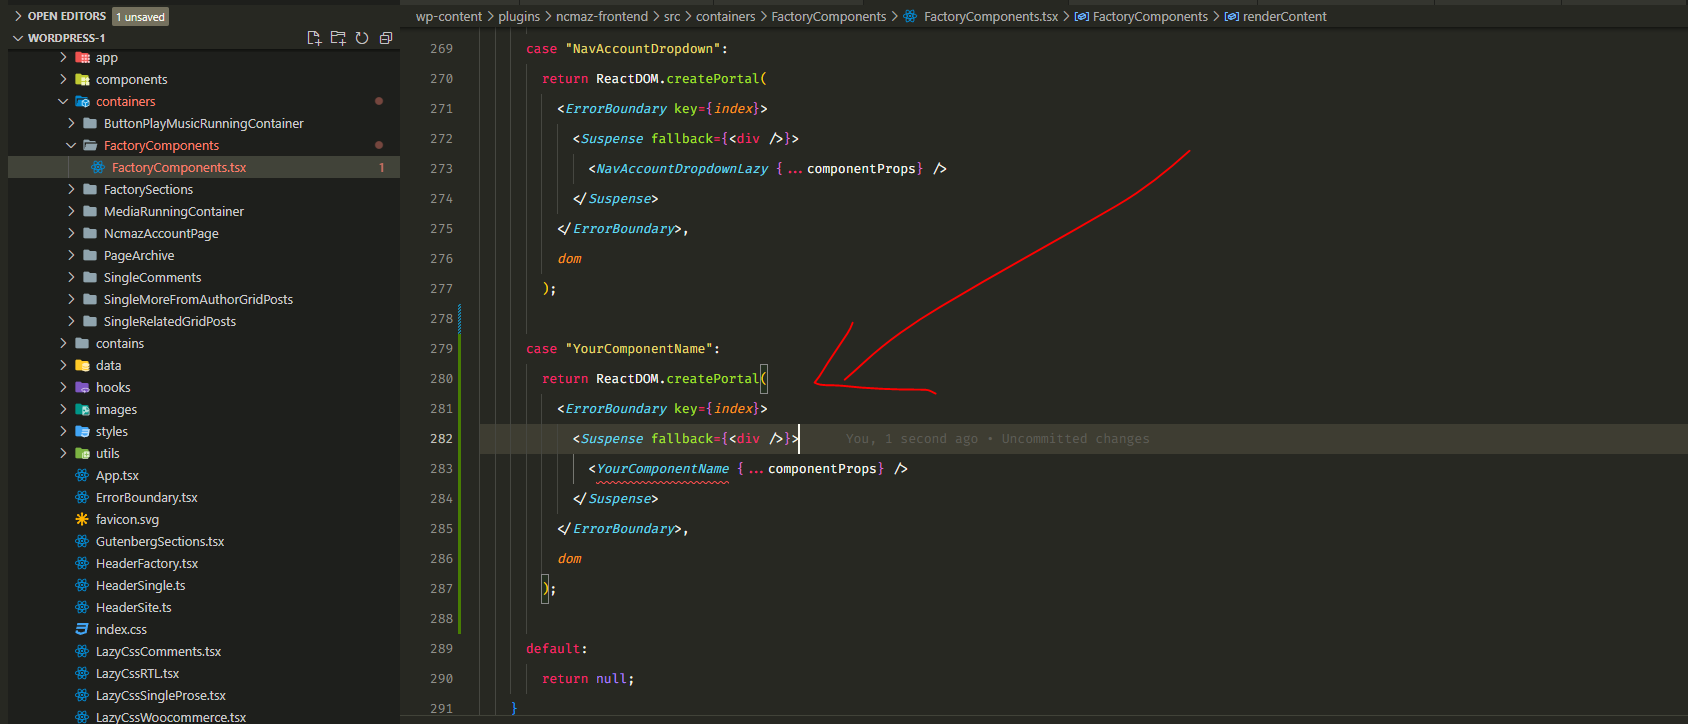The height and width of the screenshot is (724, 1688).
Task: Click the 'default:' keyword on line 289
Action: click(x=557, y=649)
